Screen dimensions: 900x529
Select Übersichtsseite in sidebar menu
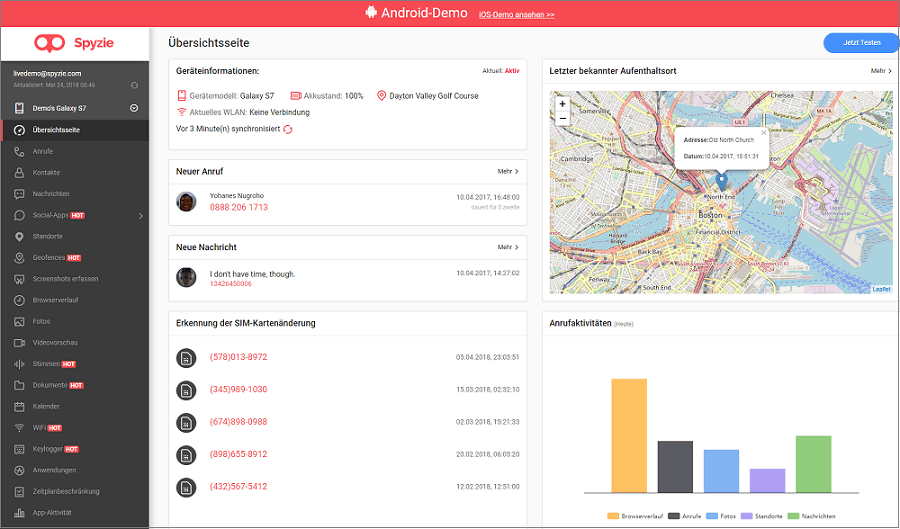point(75,130)
